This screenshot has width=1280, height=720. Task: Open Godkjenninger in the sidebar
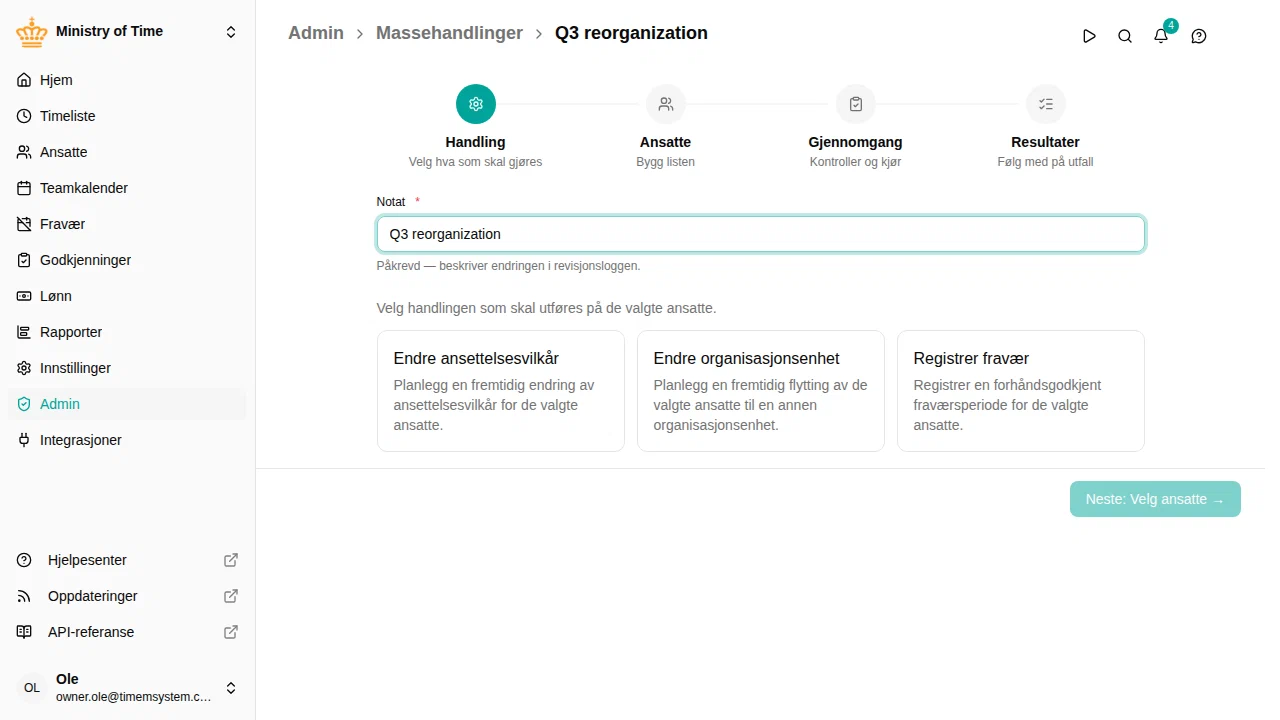tap(127, 260)
